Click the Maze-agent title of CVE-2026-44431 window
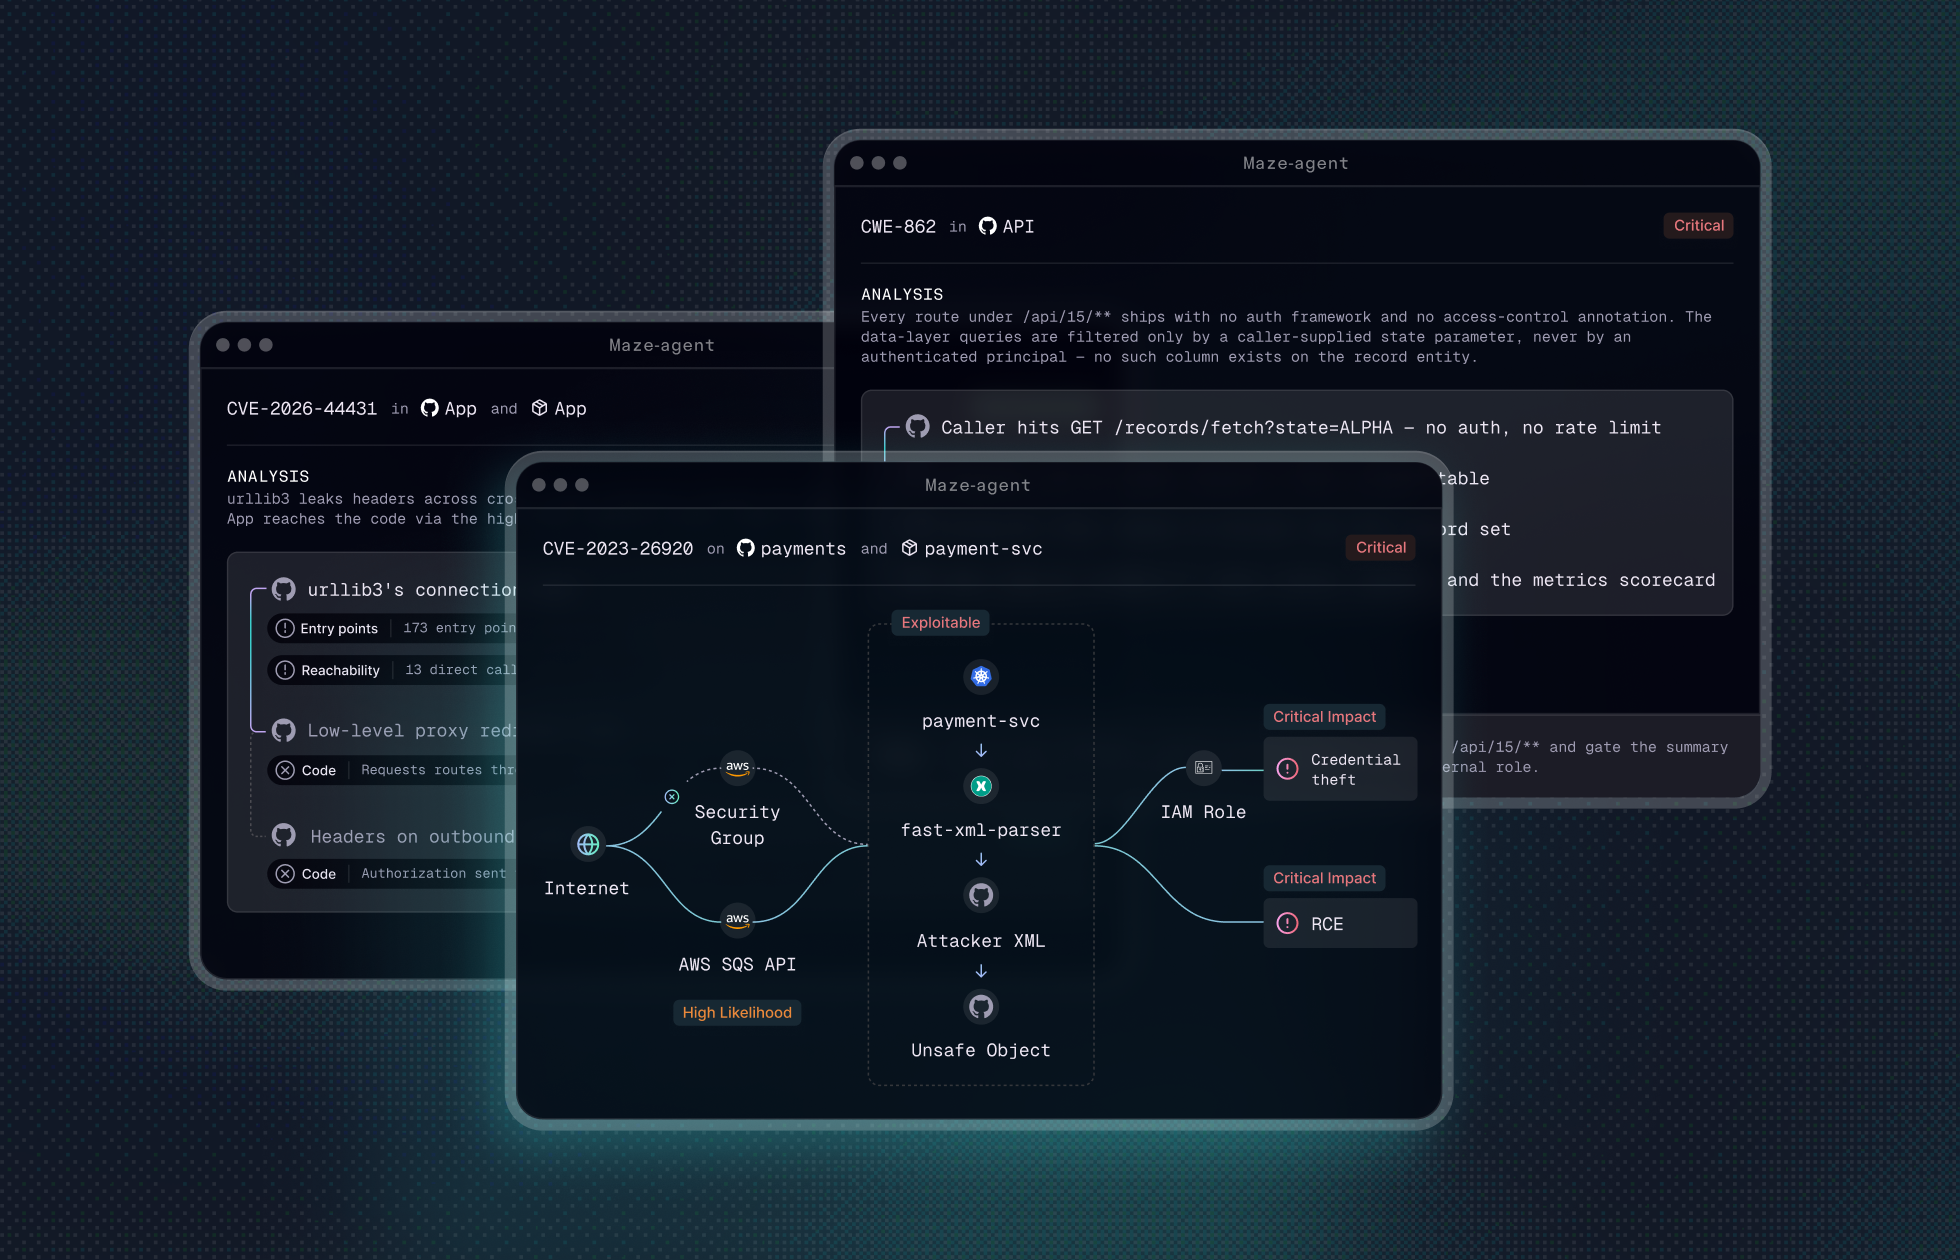The height and width of the screenshot is (1260, 1960). [662, 345]
